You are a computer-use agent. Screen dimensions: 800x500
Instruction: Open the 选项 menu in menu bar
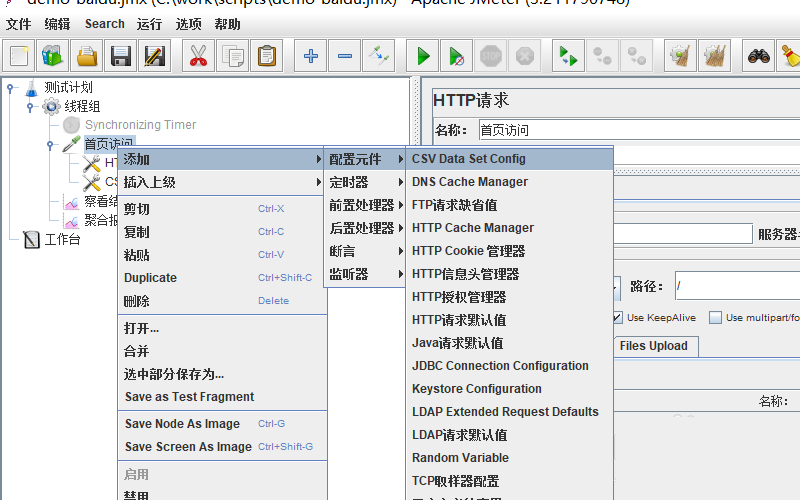(x=188, y=24)
